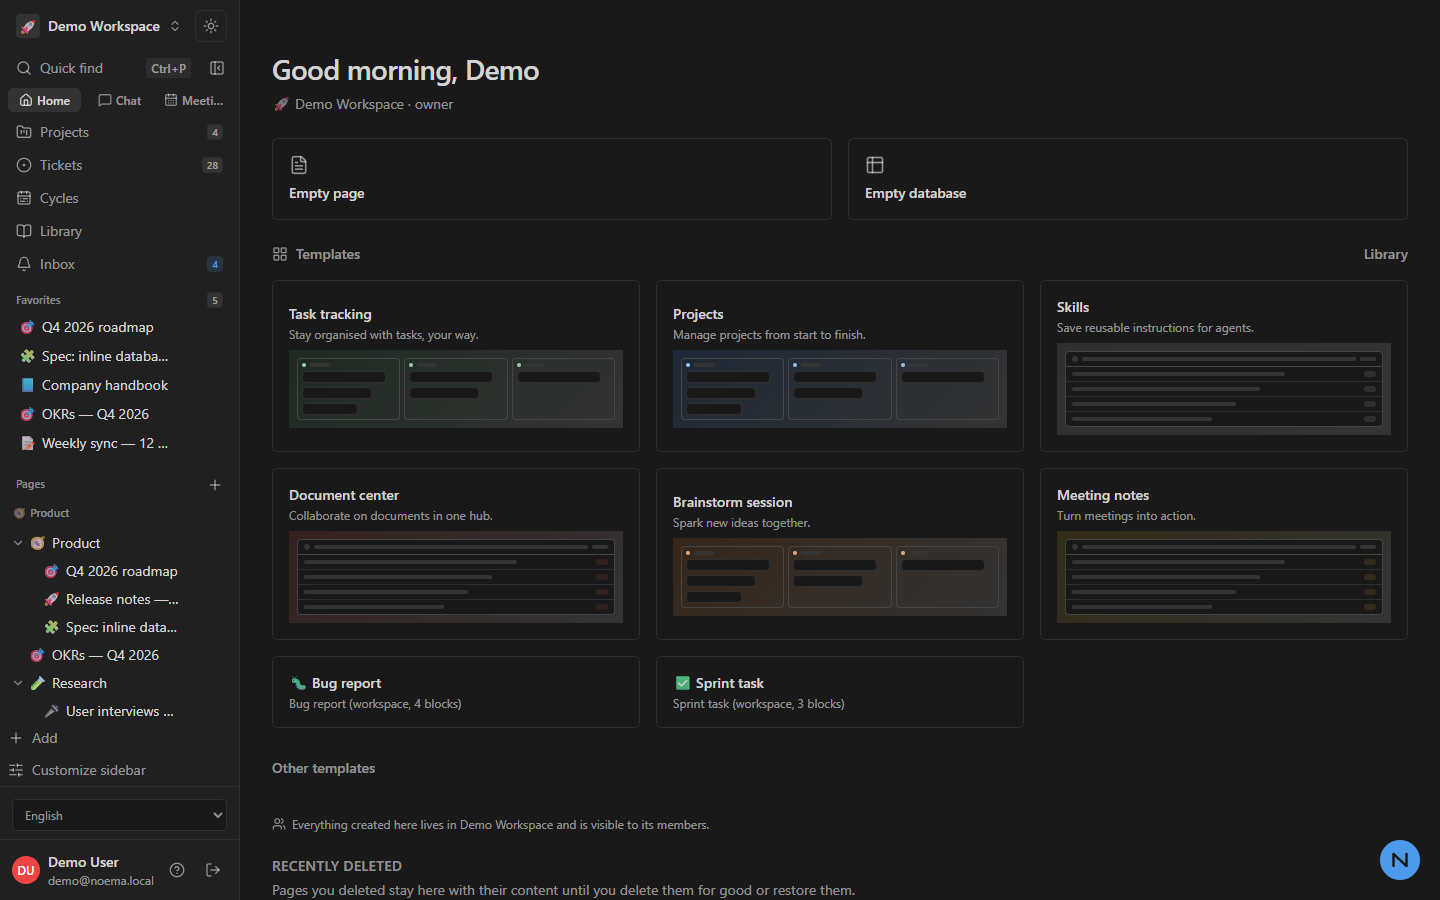The height and width of the screenshot is (900, 1440).
Task: Select the Brainstorm session template
Action: click(x=840, y=554)
